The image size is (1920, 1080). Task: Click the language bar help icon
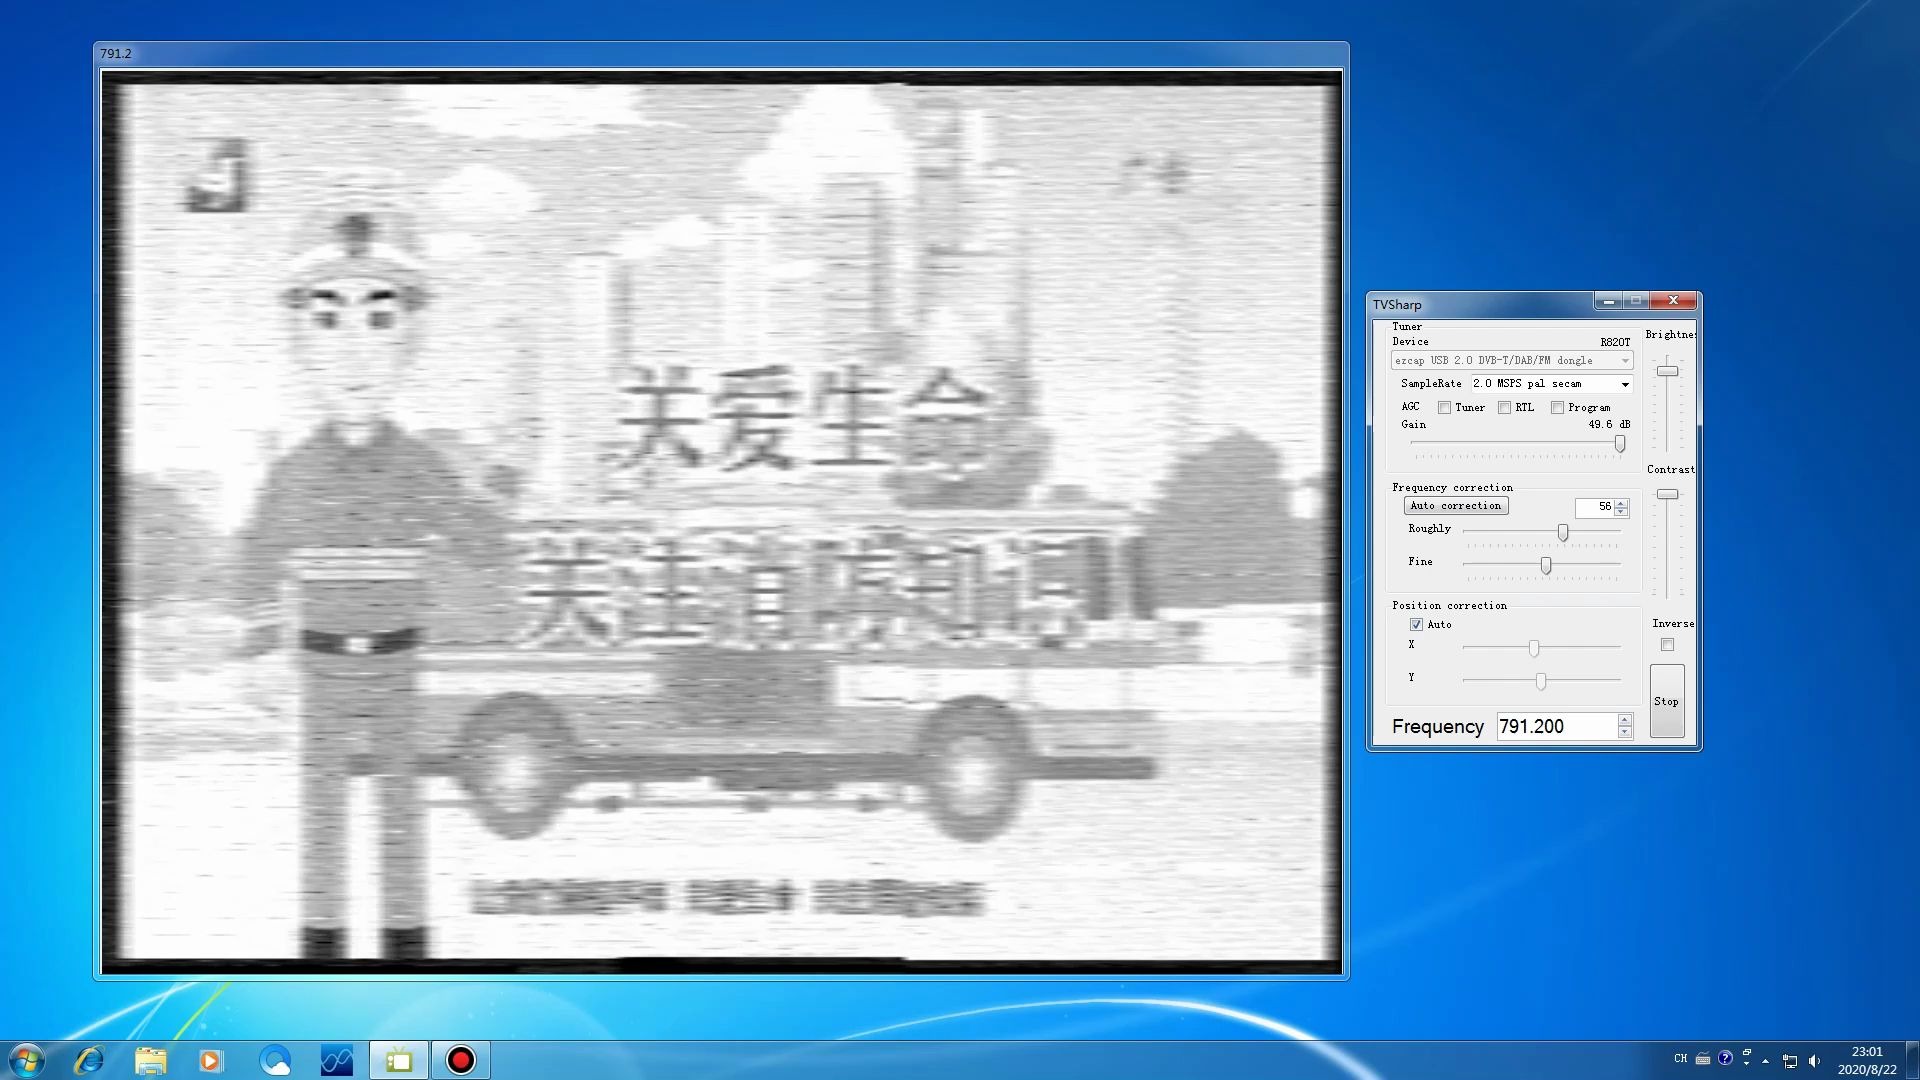[1725, 1059]
